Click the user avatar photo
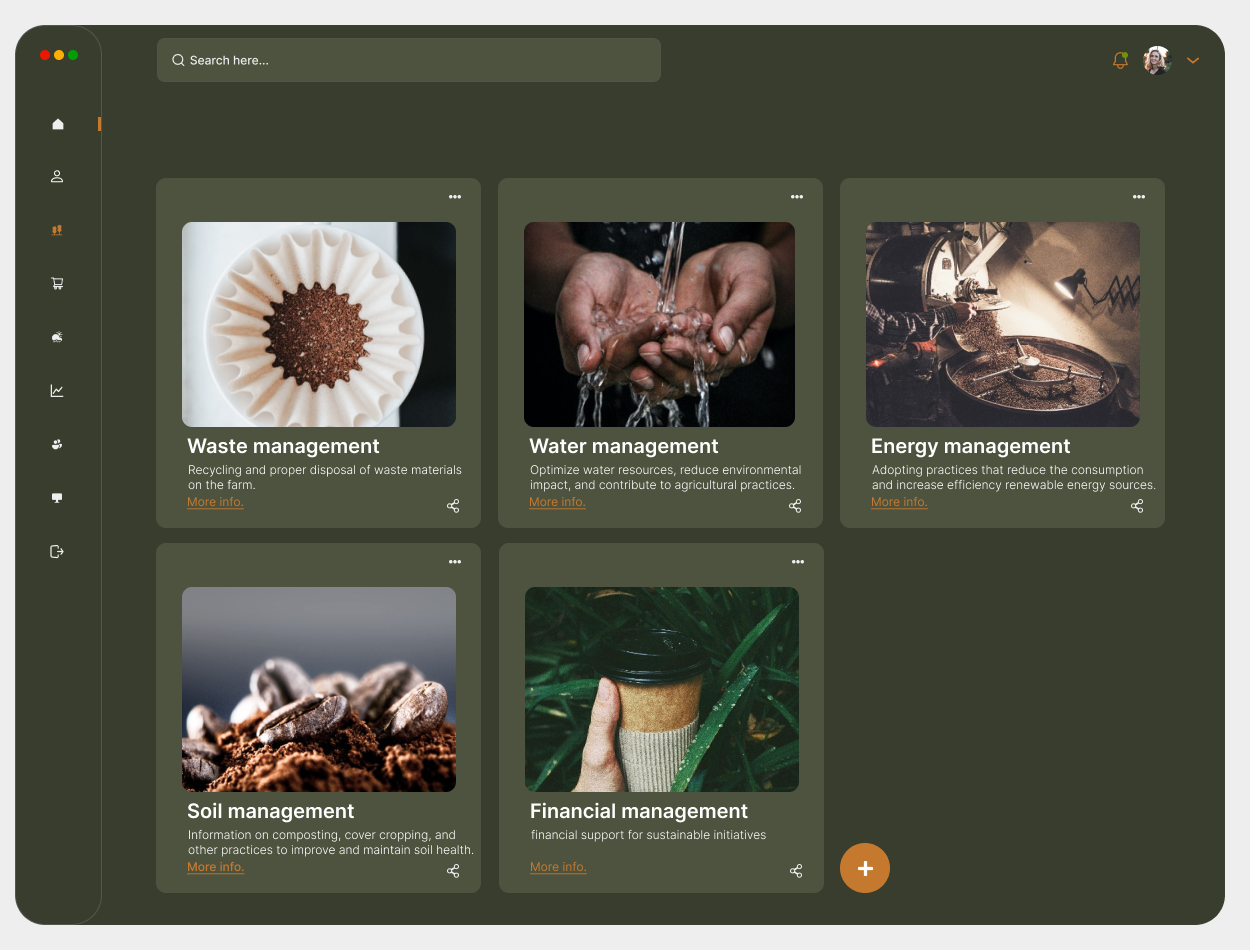The image size is (1250, 950). pos(1157,60)
